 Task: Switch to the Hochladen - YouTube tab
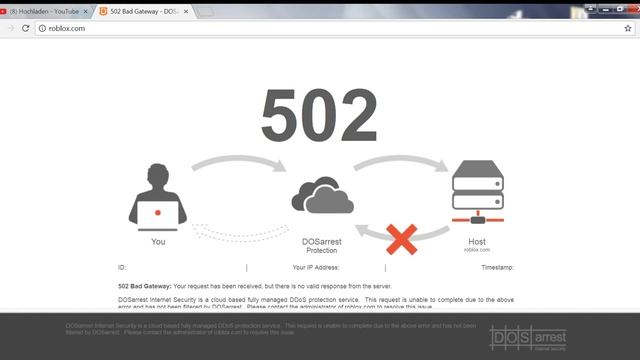[x=44, y=11]
